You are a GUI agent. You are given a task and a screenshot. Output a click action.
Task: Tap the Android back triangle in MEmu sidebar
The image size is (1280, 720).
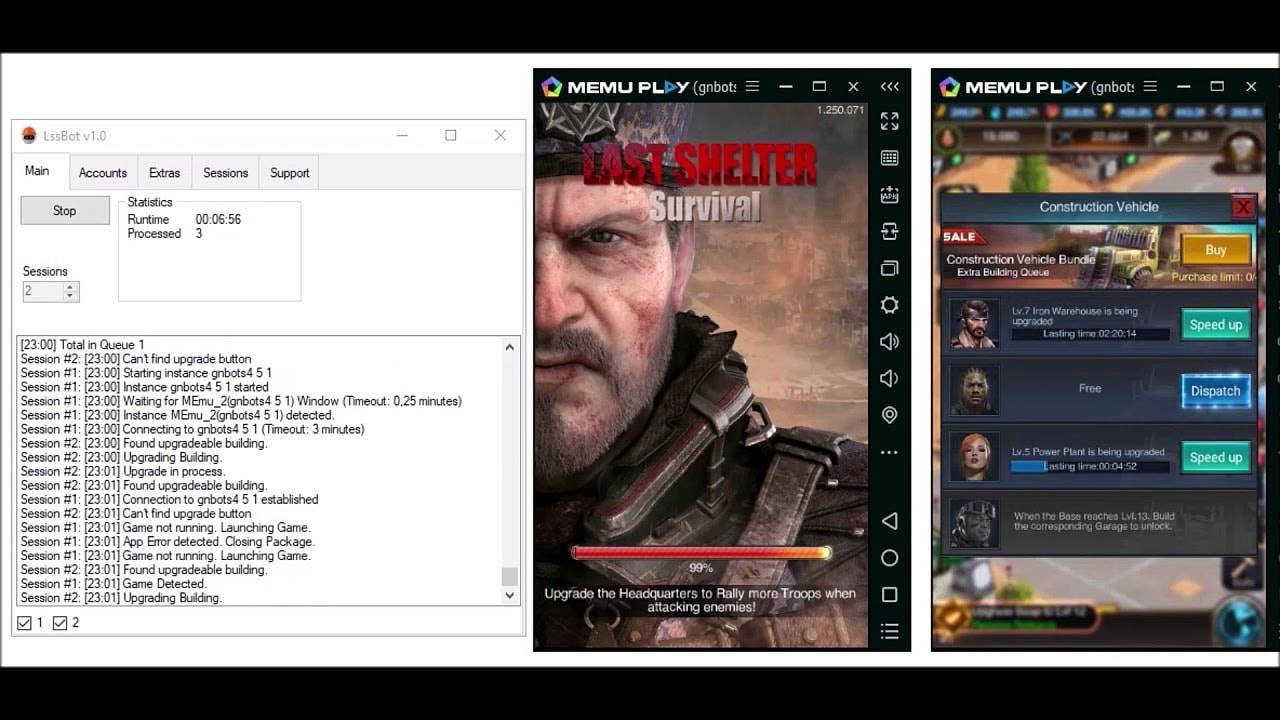coord(889,521)
